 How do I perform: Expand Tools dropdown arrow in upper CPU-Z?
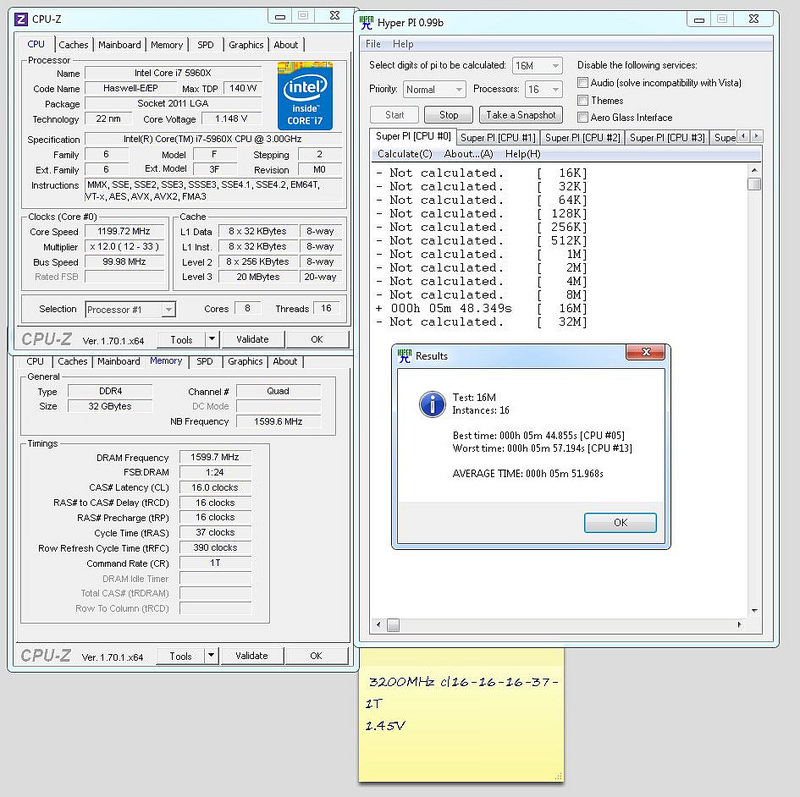click(212, 339)
